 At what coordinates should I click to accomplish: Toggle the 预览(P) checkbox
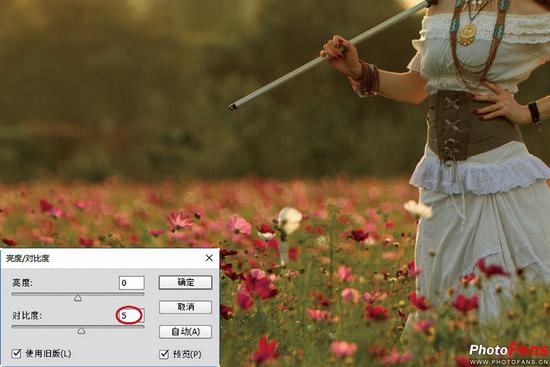tap(164, 354)
